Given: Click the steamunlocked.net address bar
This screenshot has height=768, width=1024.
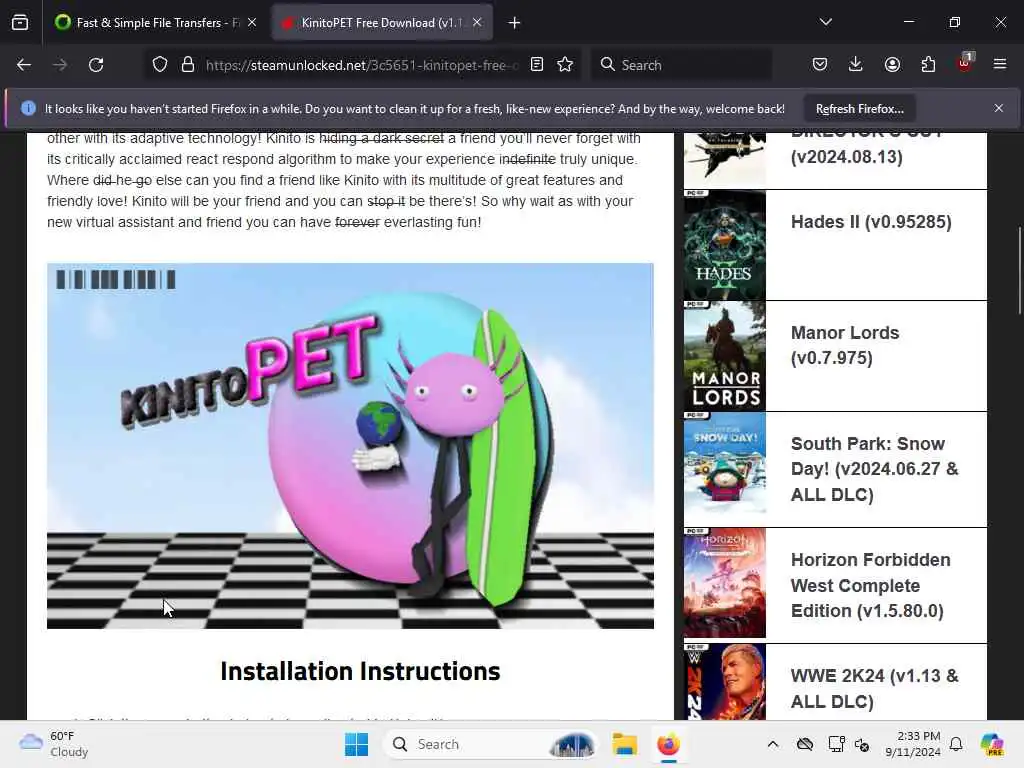Looking at the screenshot, I should [362, 65].
